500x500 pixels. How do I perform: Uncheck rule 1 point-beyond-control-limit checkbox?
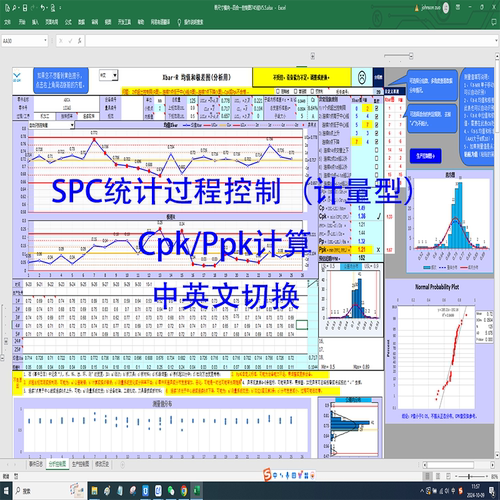tap(377, 108)
